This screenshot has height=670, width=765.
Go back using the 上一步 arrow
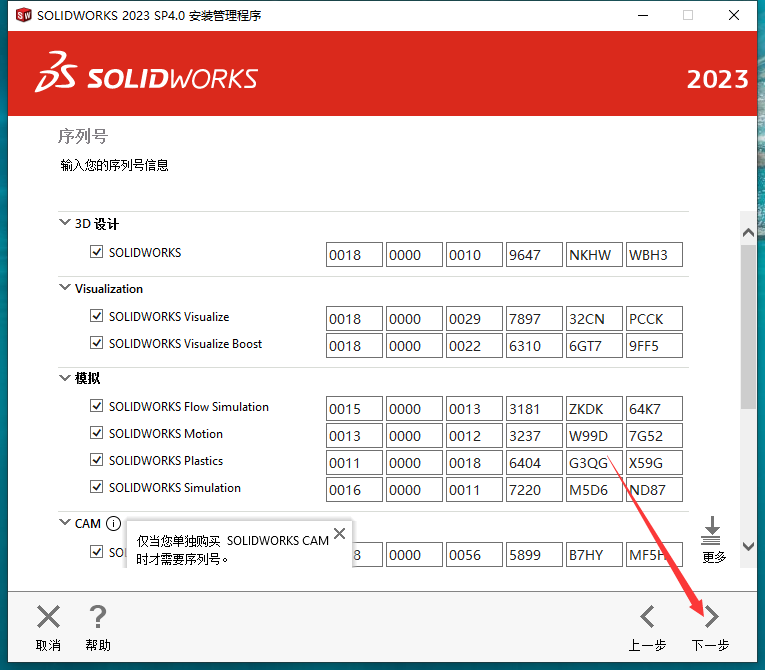coord(647,616)
